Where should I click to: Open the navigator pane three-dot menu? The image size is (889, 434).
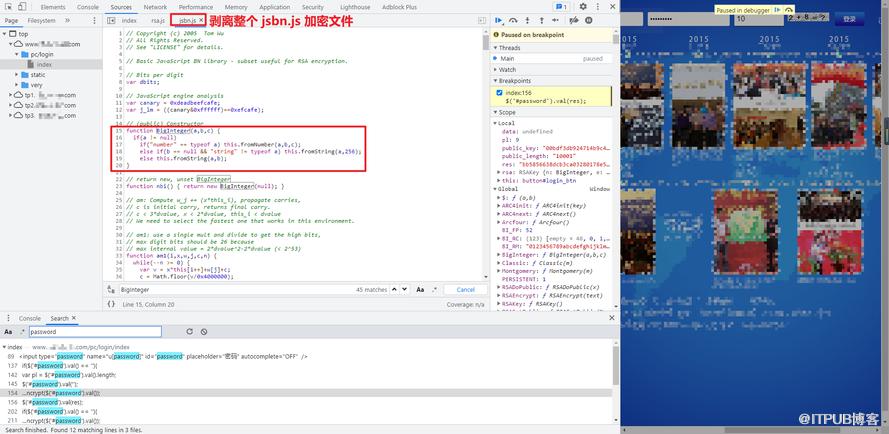click(x=94, y=20)
